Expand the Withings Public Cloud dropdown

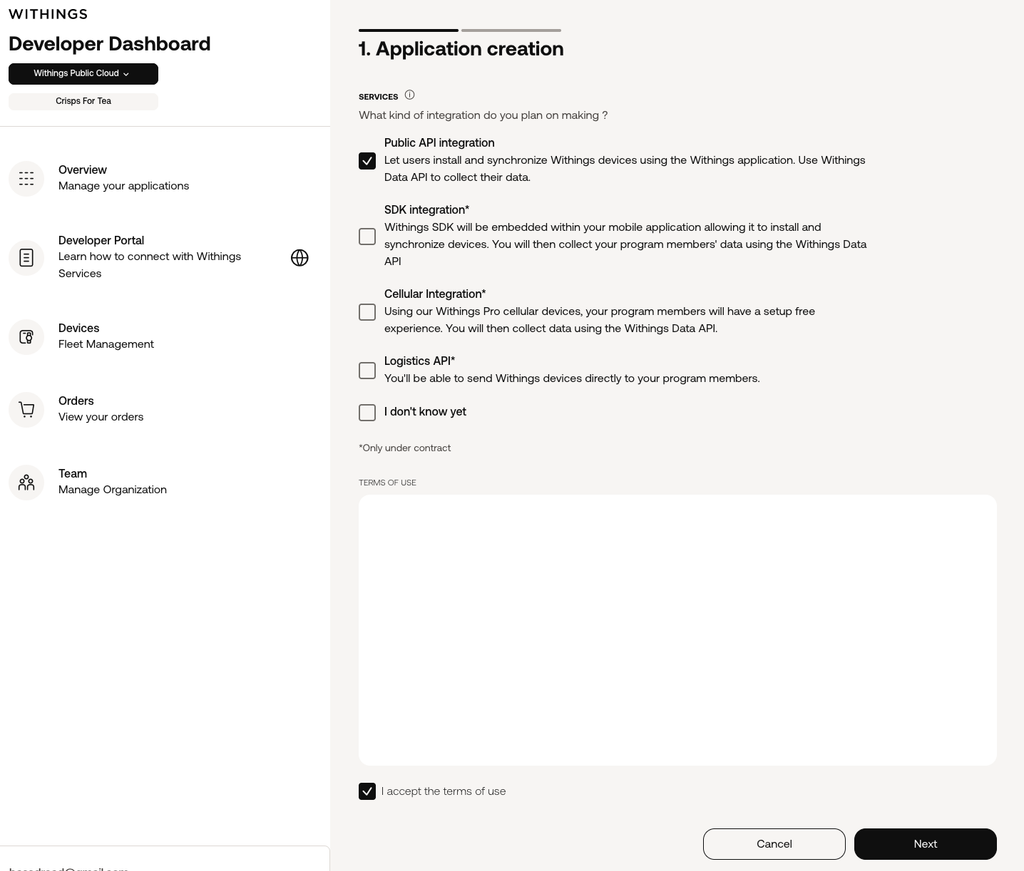[x=83, y=74]
